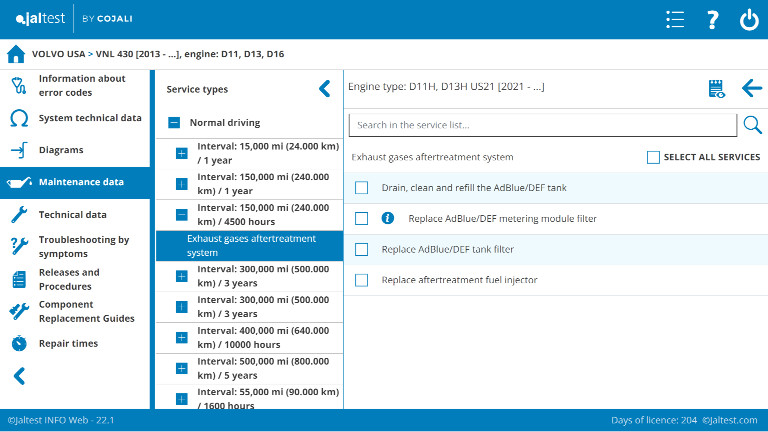Click the home icon in breadcrumb
Screen dimensions: 768x432
(15, 54)
